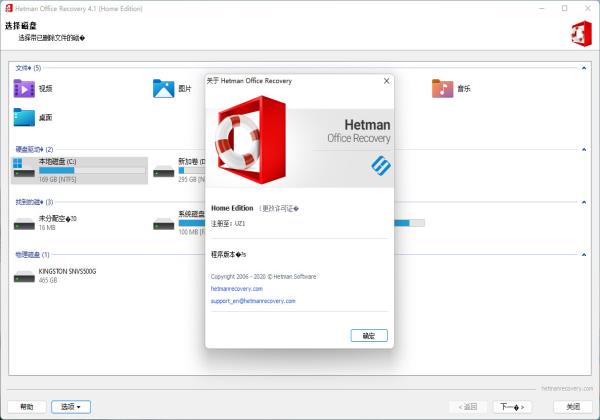Click the 下一步 next button
This screenshot has height=420, width=600.
click(512, 407)
